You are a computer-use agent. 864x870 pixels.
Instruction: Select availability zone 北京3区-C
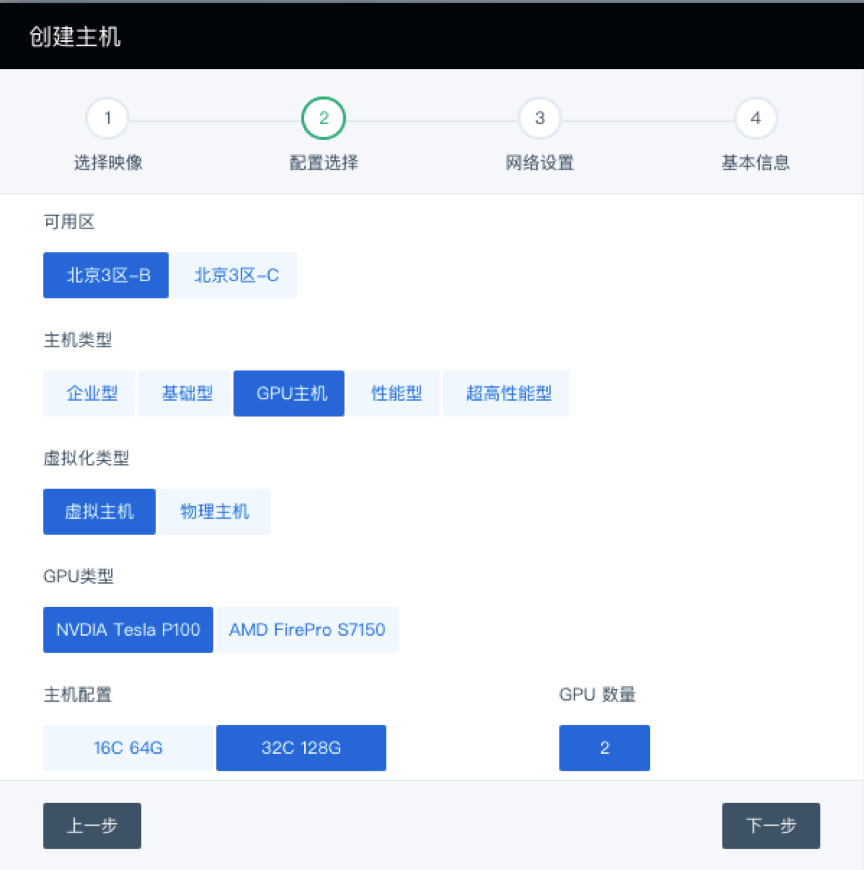coord(234,275)
